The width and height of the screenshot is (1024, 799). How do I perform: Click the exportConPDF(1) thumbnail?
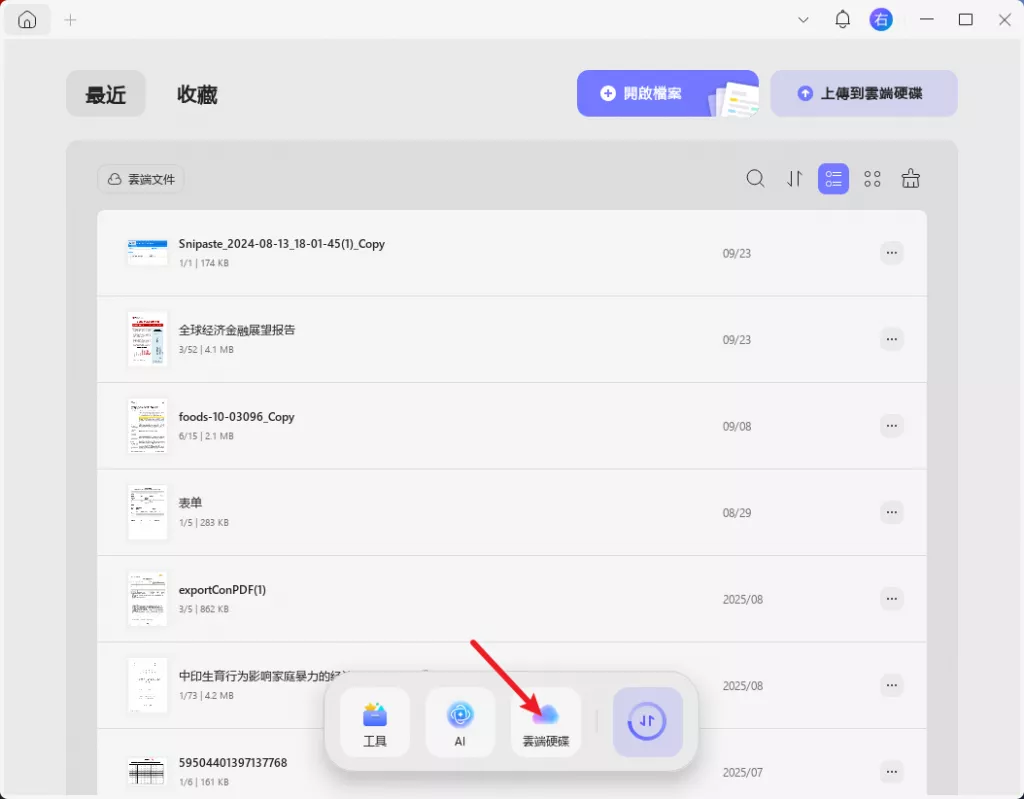tap(148, 598)
